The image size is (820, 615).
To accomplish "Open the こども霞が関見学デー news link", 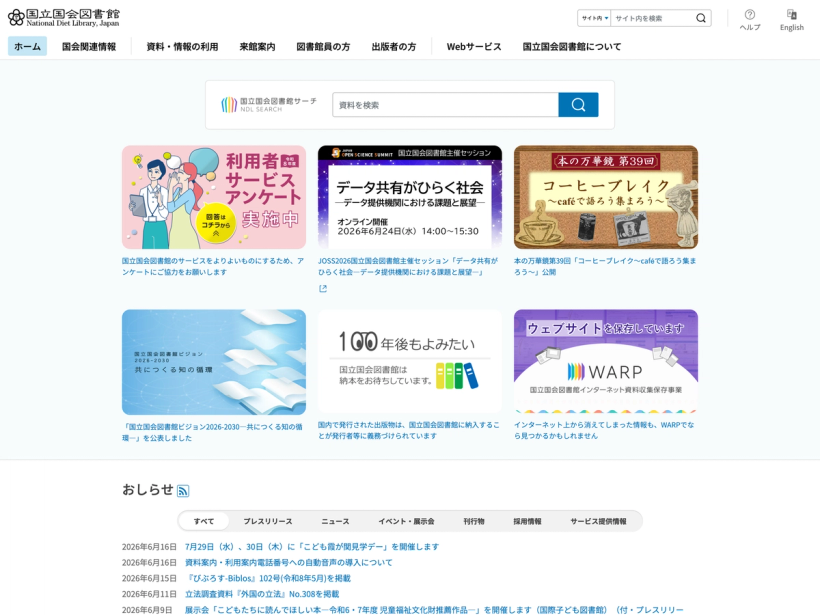I will point(312,546).
